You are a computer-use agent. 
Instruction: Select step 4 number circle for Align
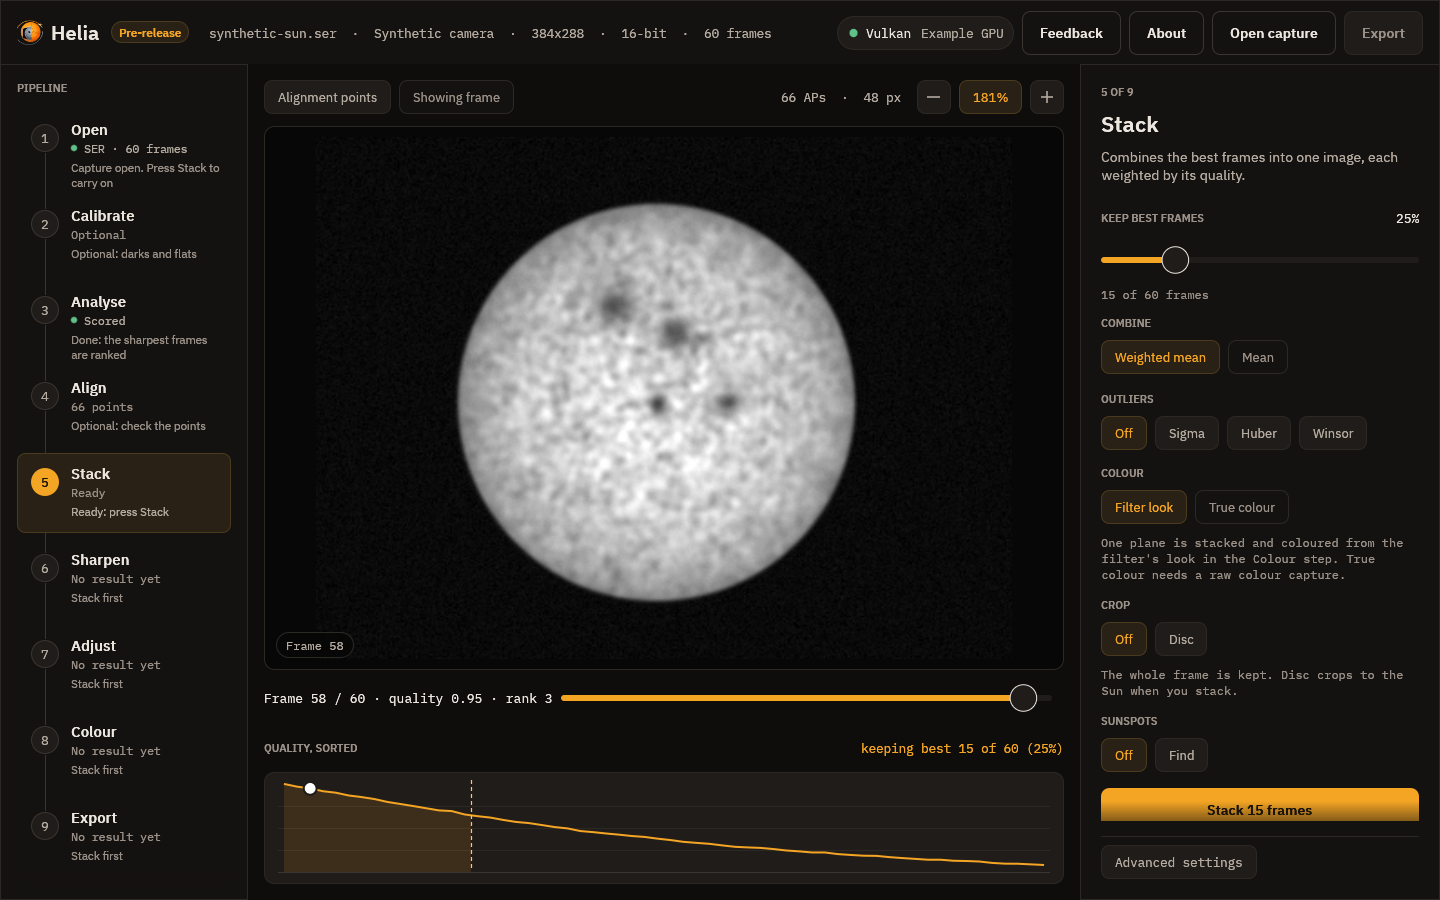pos(44,396)
